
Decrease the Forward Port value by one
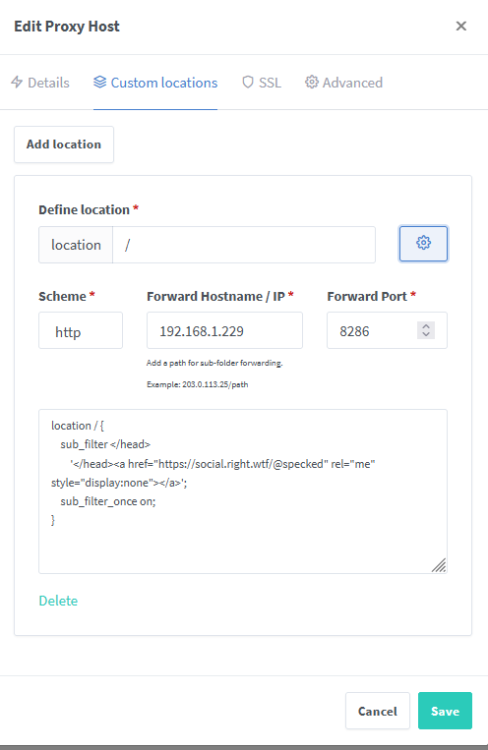tap(426, 334)
